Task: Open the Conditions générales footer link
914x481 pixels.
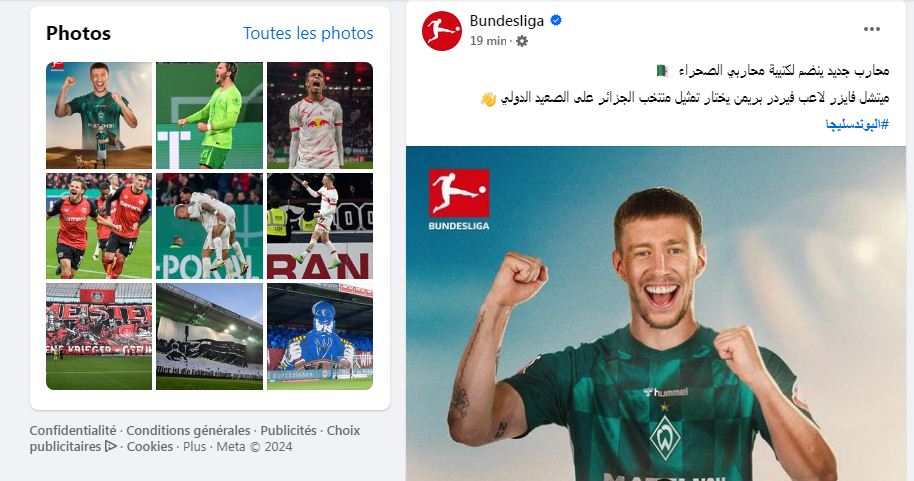Action: (x=188, y=430)
